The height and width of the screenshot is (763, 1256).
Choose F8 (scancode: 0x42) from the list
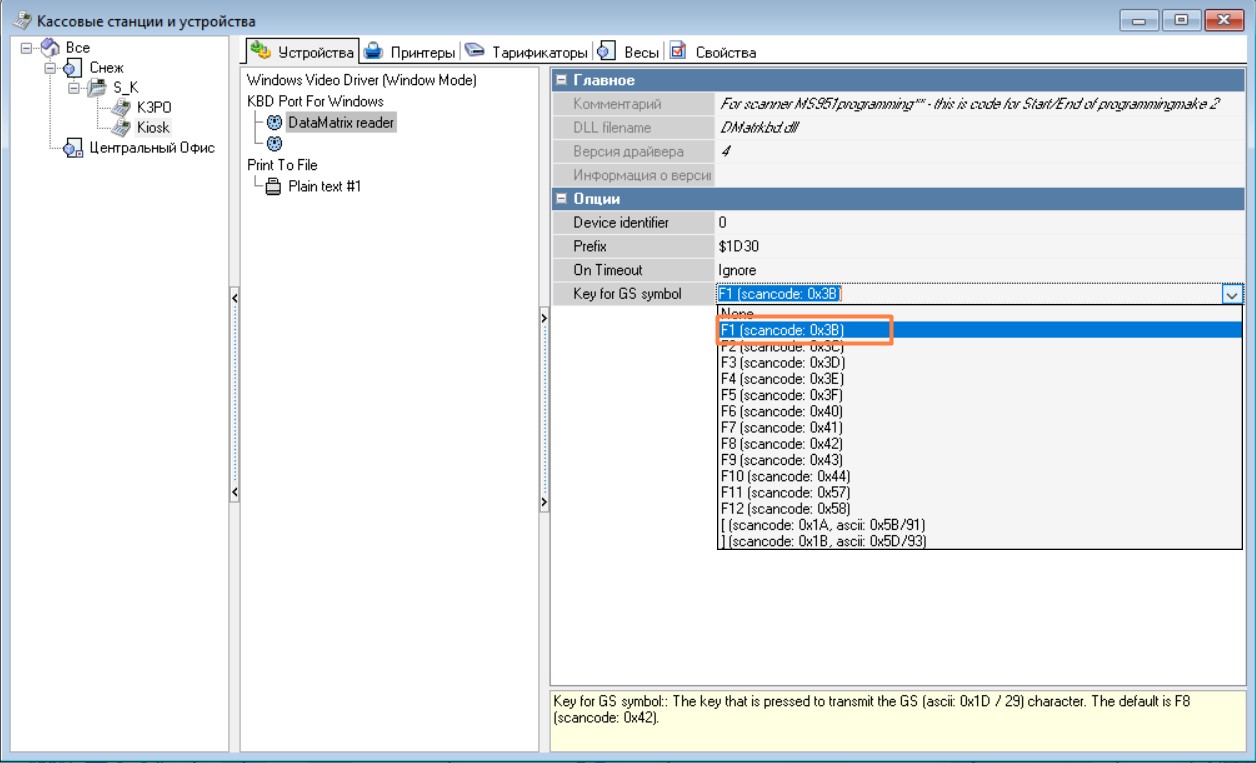point(781,443)
